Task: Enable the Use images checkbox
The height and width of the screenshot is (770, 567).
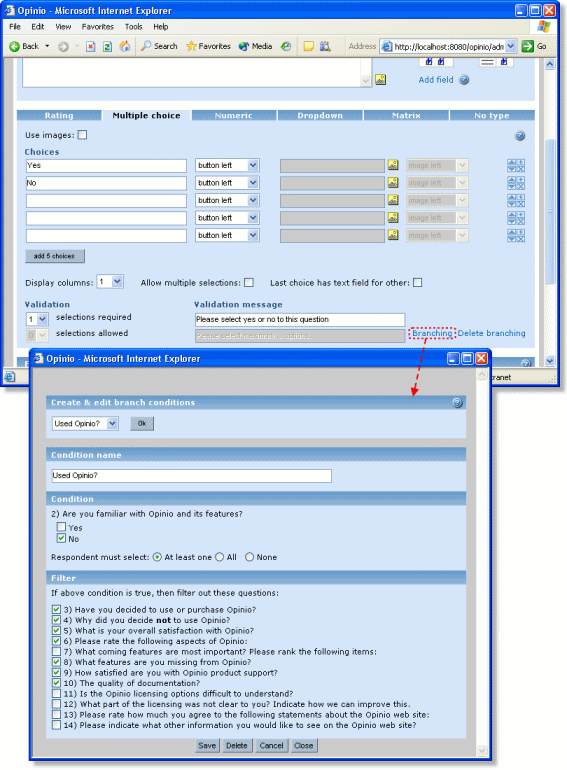Action: coord(82,135)
